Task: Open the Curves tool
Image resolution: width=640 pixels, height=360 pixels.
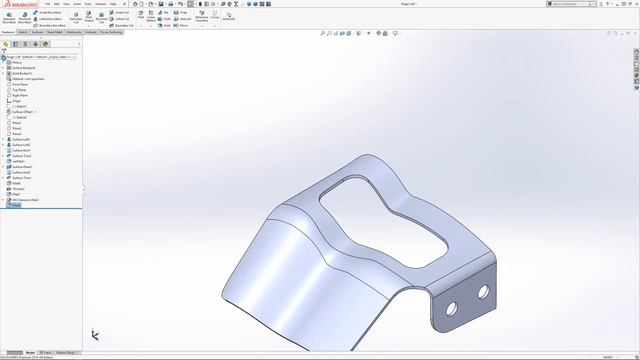Action: [215, 15]
